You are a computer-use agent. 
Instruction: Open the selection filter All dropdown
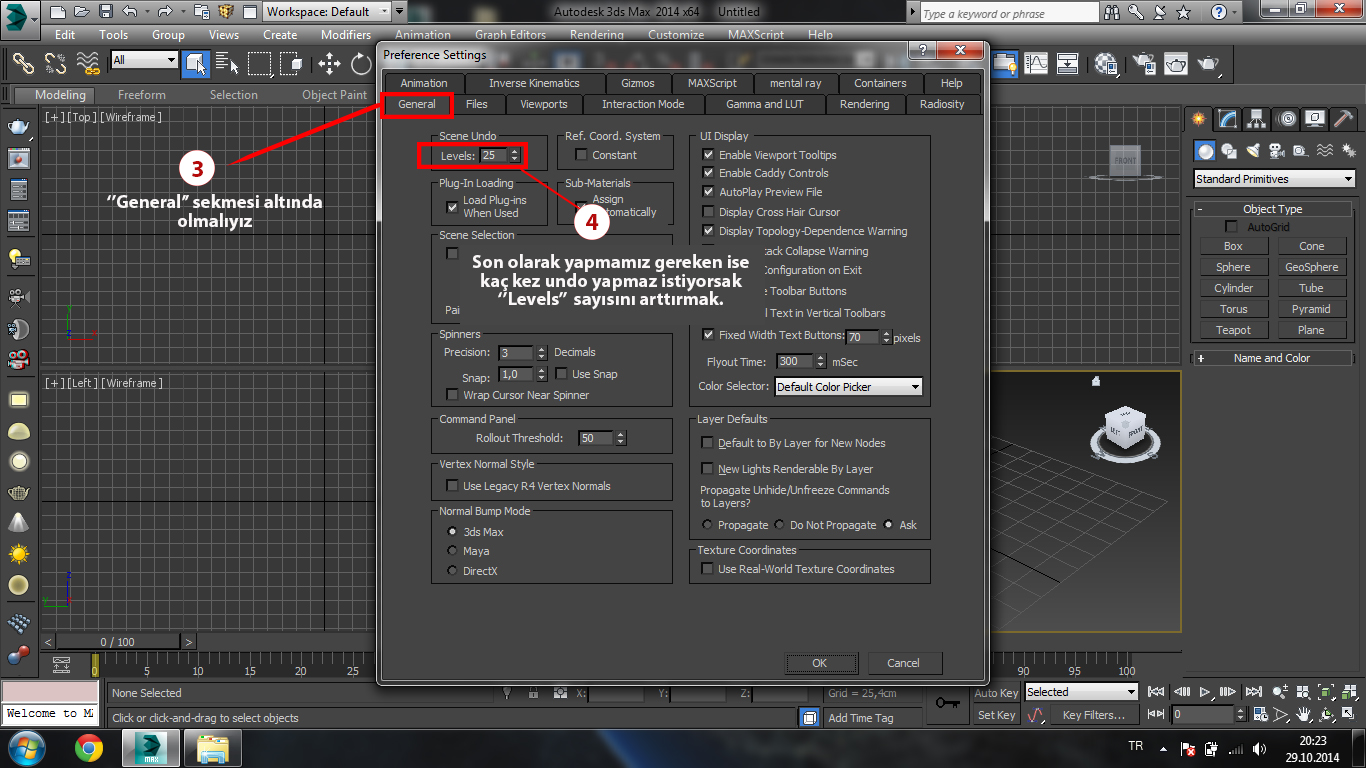pyautogui.click(x=144, y=60)
